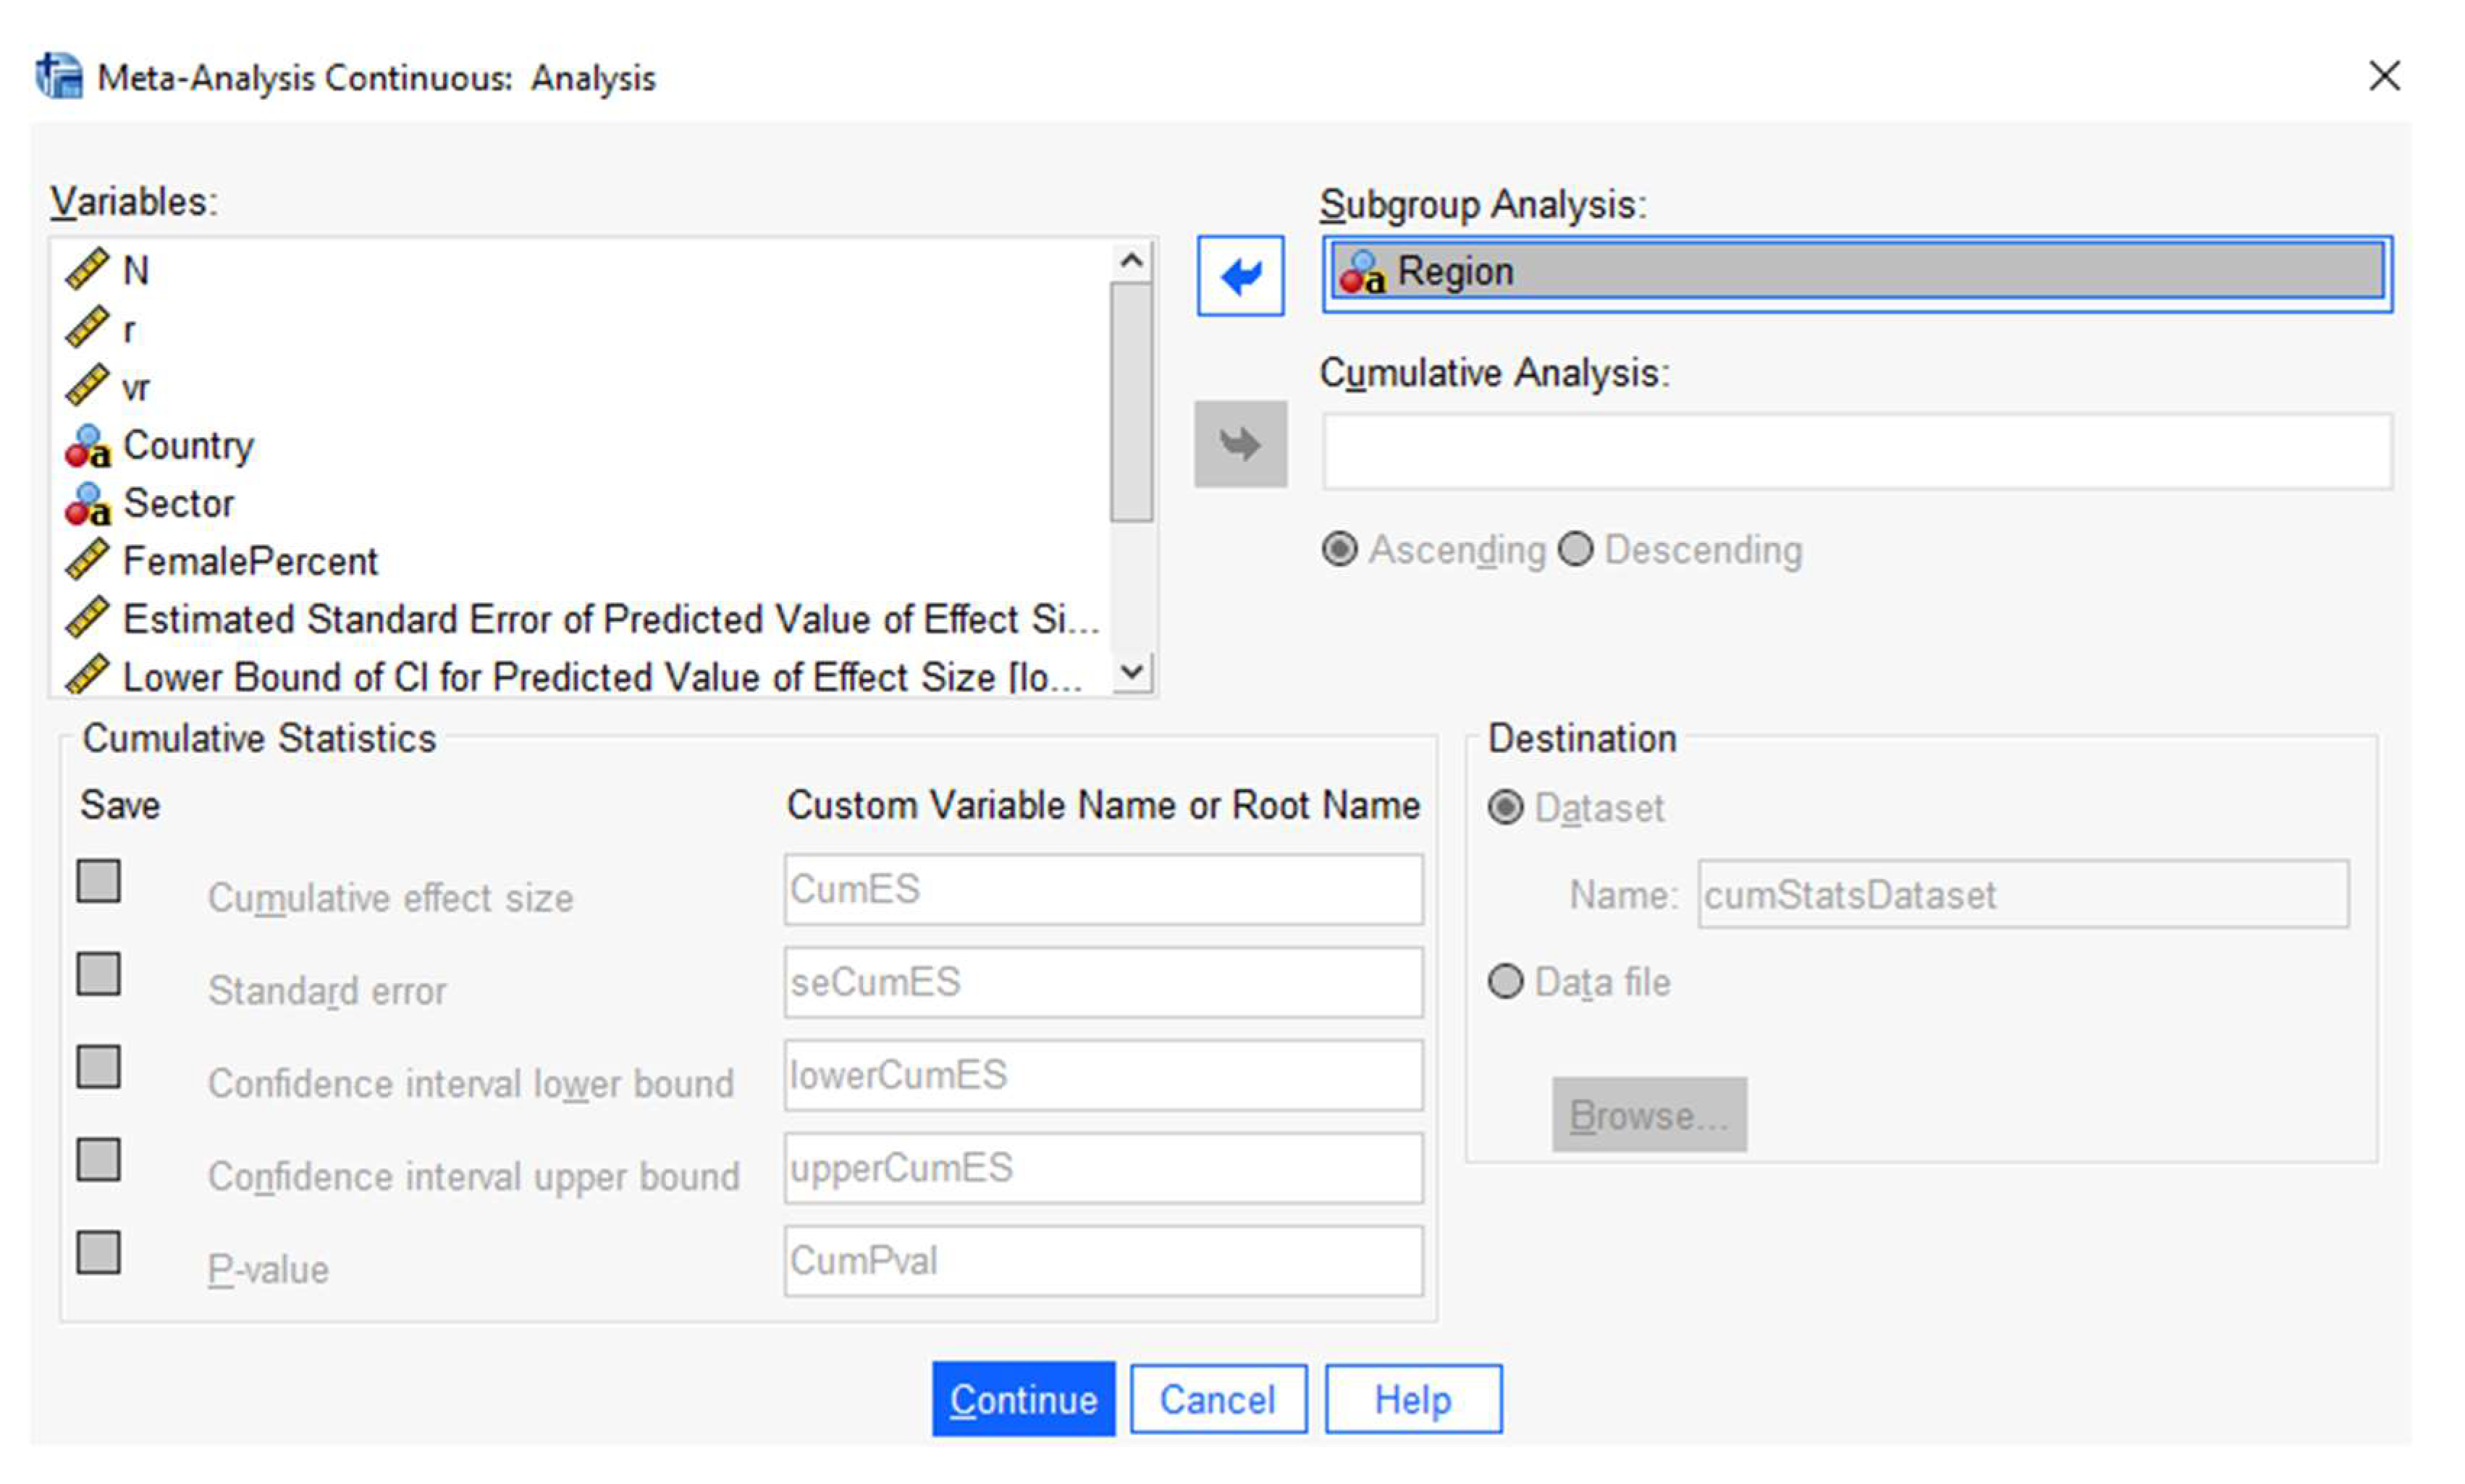Select the N scale variable

click(x=135, y=271)
